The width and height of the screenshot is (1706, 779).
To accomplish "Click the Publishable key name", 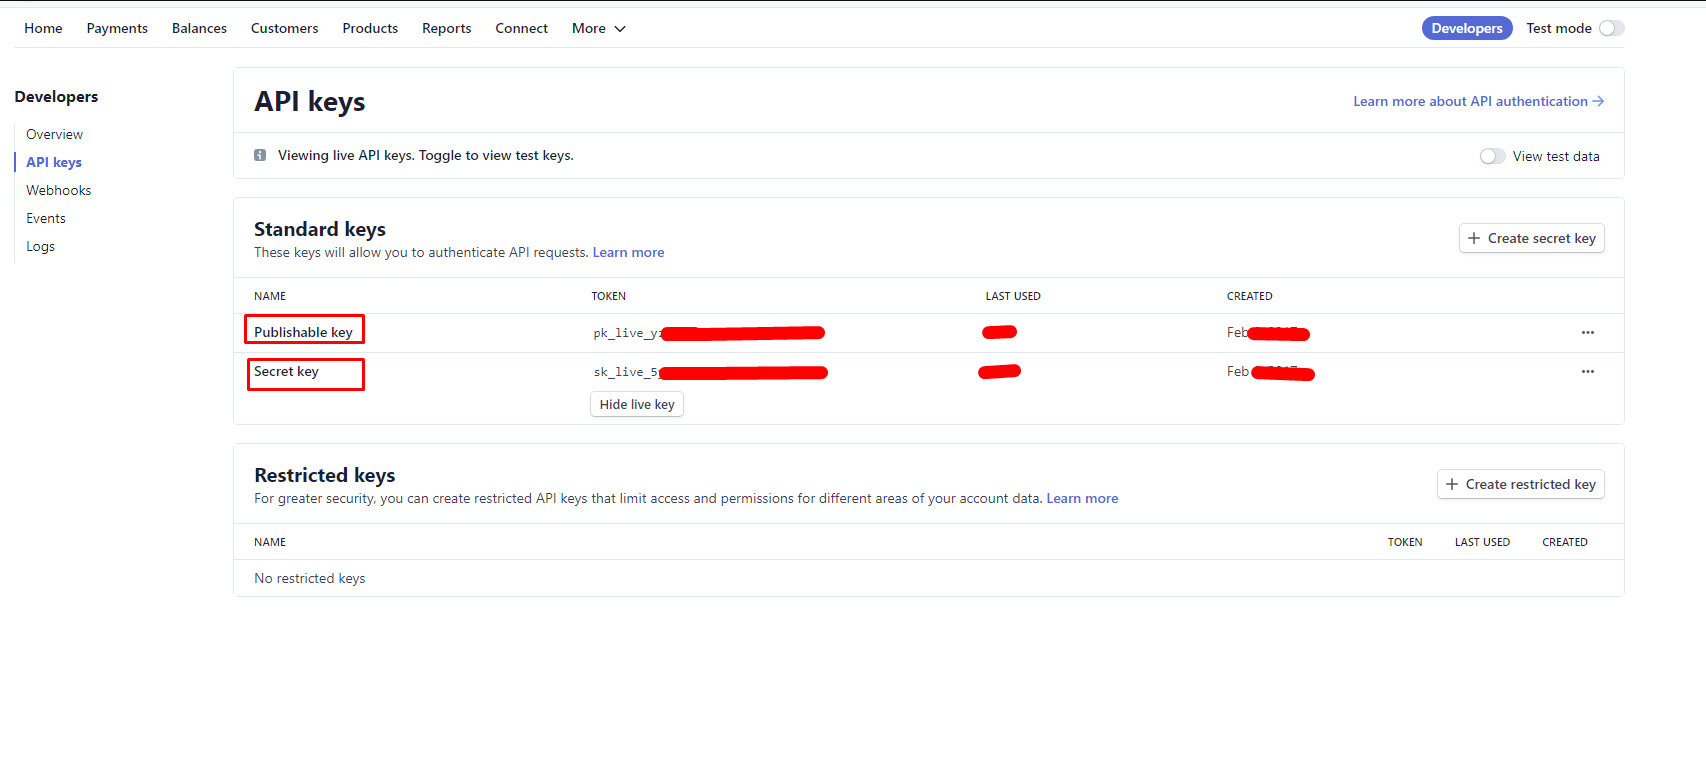I will pos(303,332).
